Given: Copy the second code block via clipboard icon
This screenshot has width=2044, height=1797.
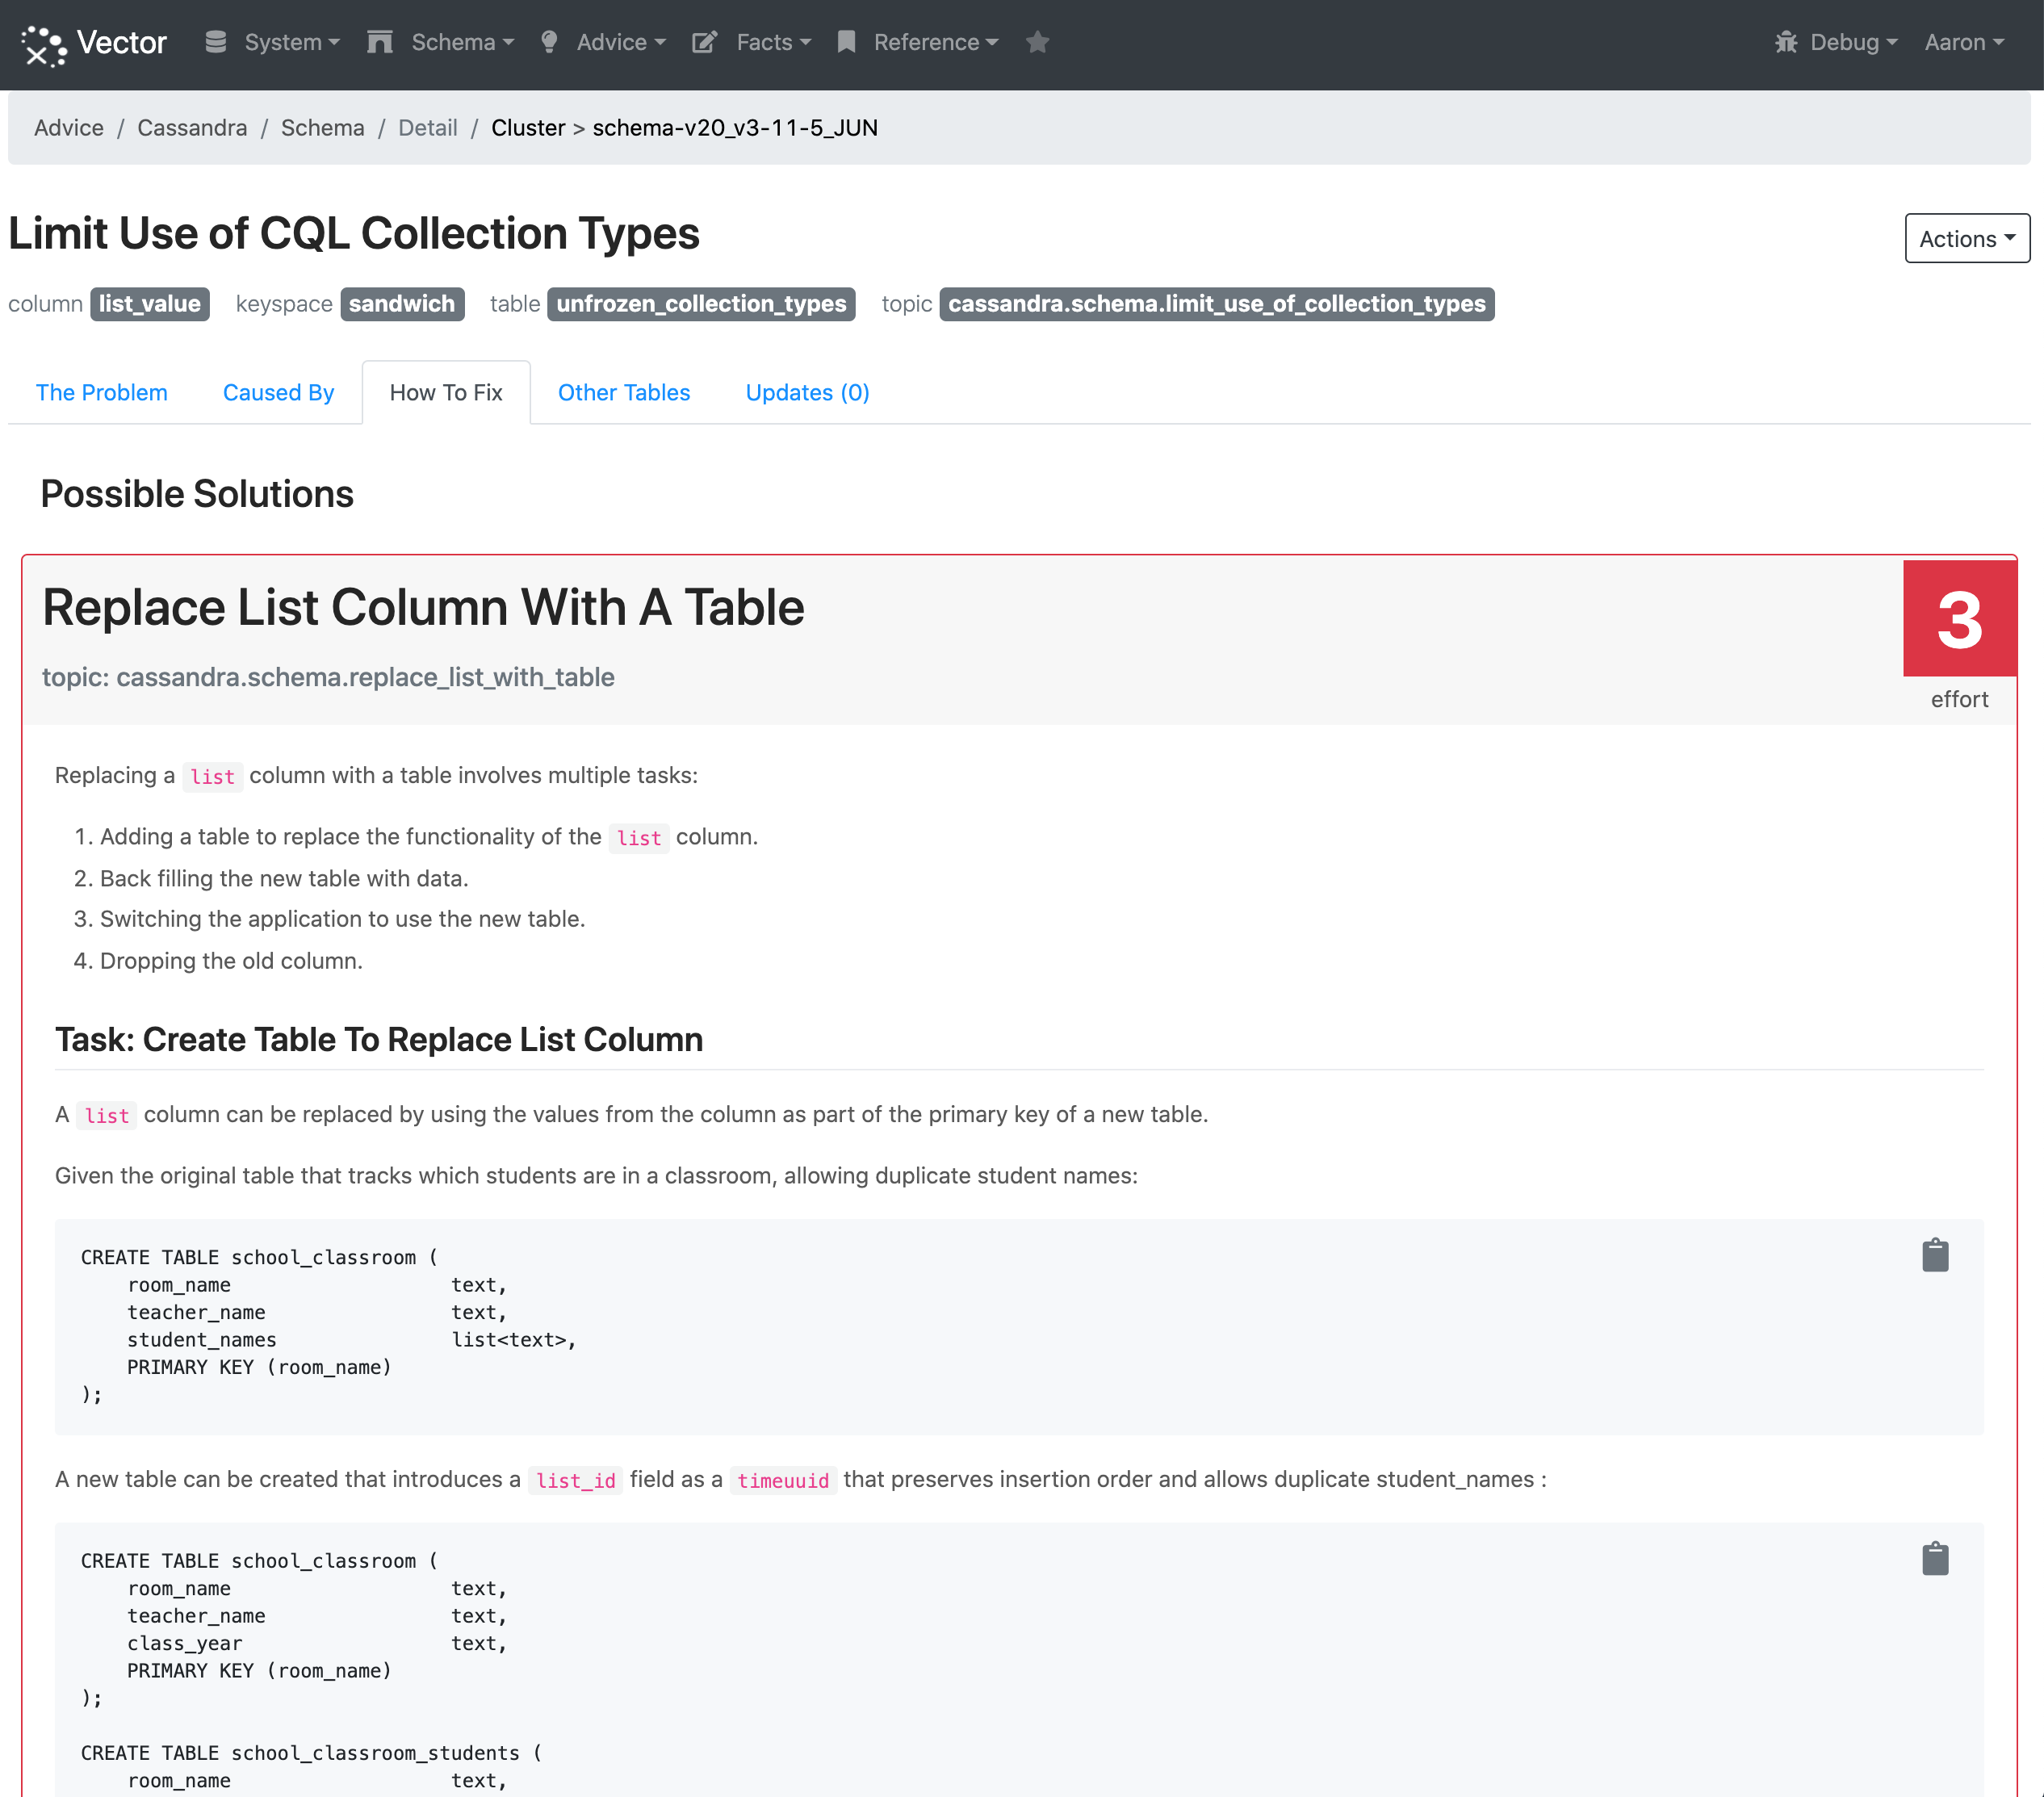Looking at the screenshot, I should tap(1934, 1558).
